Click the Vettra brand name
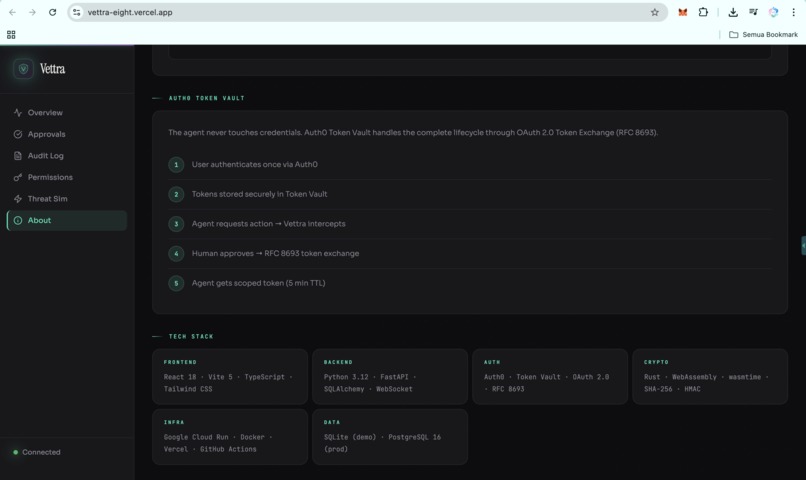806x480 pixels. click(x=52, y=69)
